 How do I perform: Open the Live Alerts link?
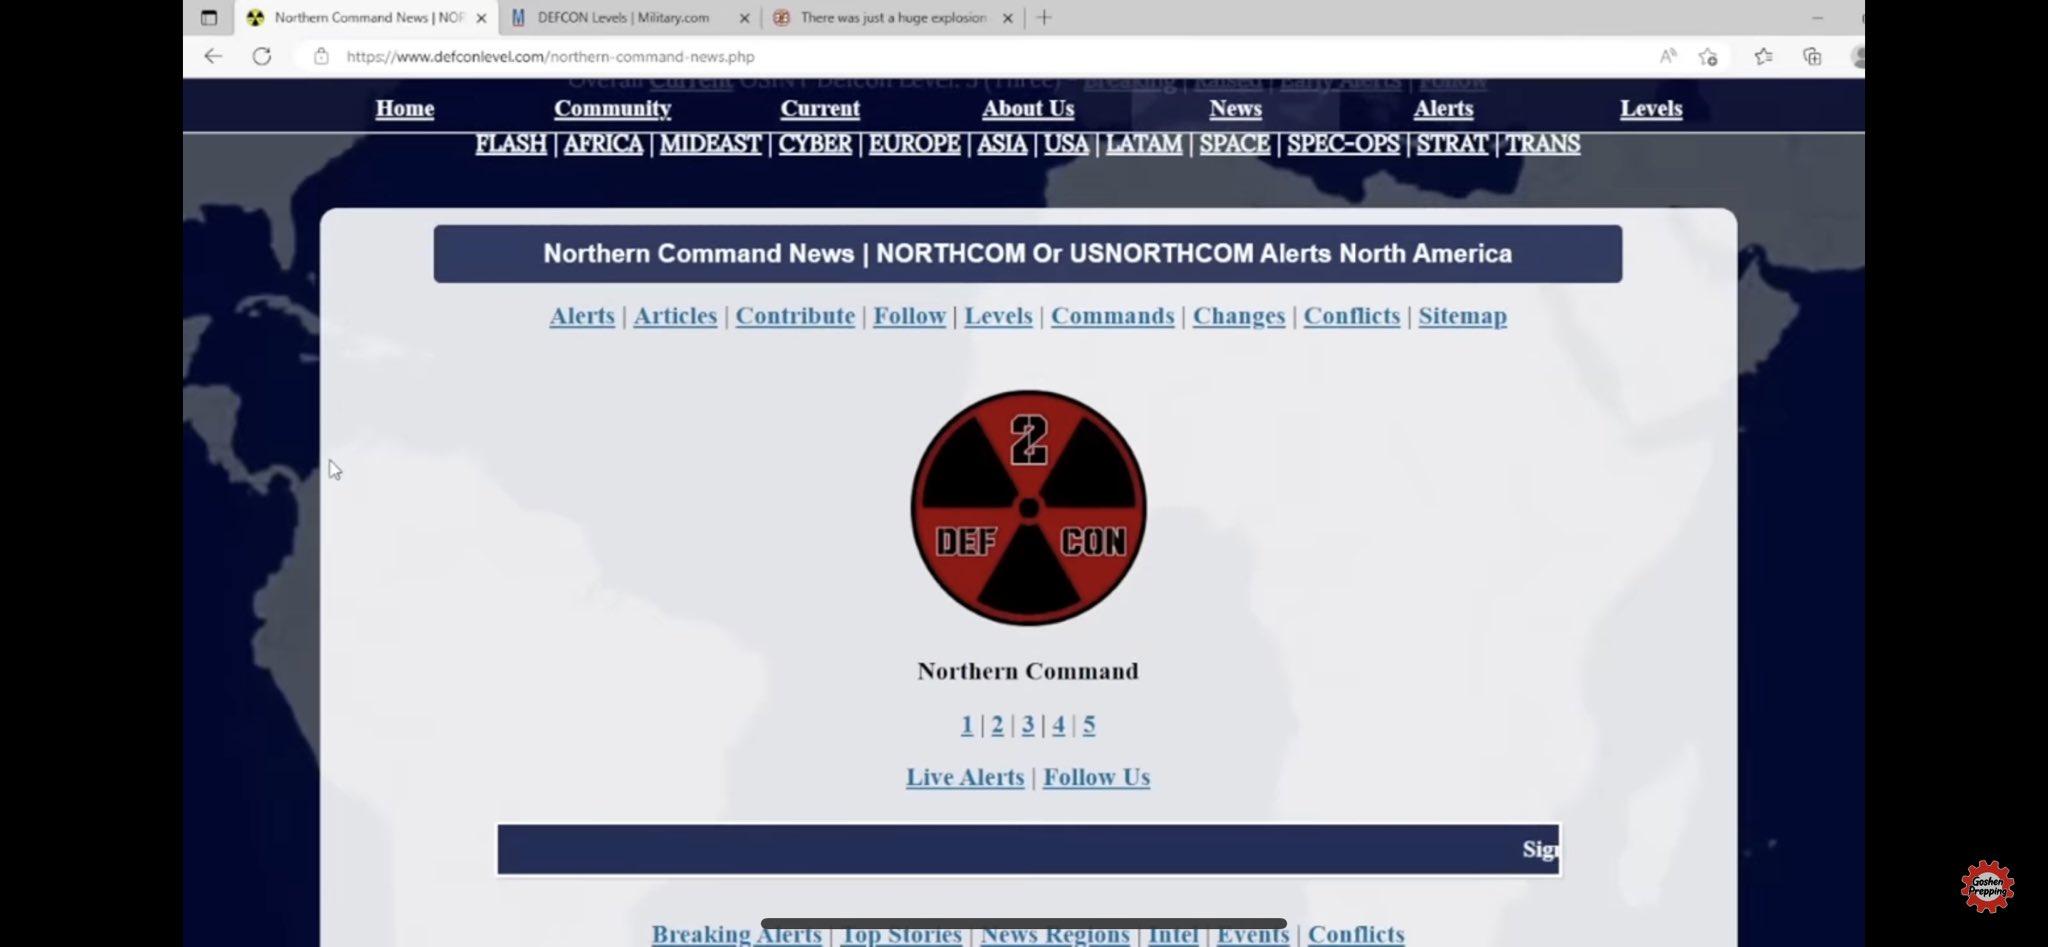point(965,777)
